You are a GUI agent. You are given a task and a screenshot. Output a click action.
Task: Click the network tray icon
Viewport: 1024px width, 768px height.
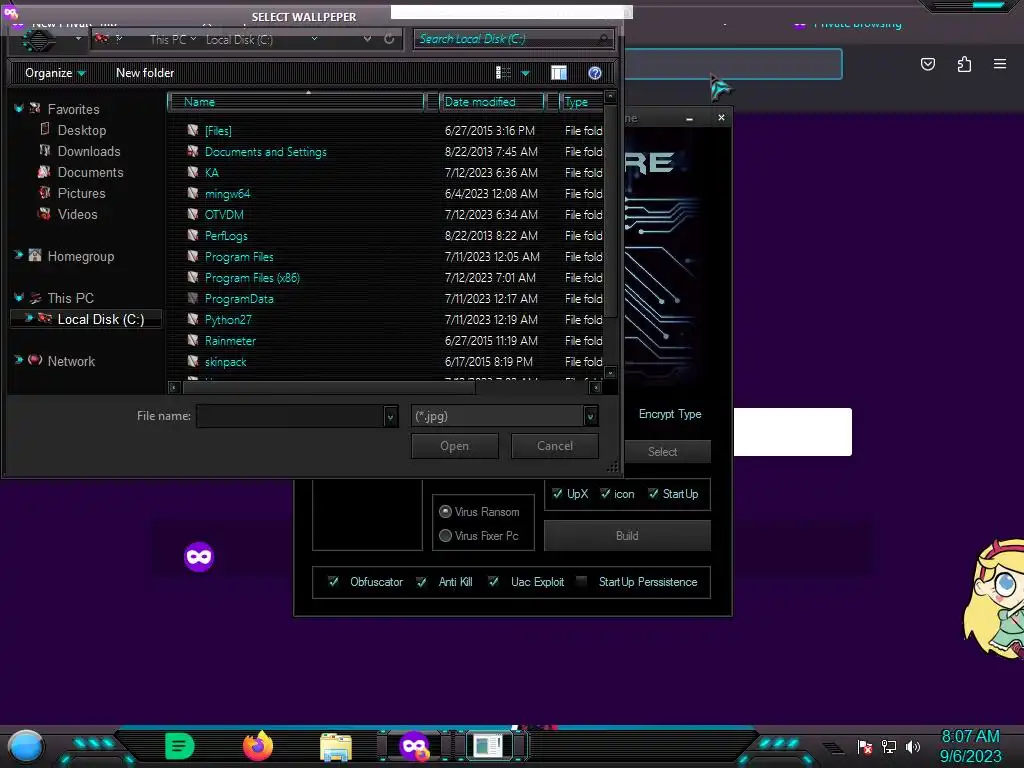click(889, 746)
